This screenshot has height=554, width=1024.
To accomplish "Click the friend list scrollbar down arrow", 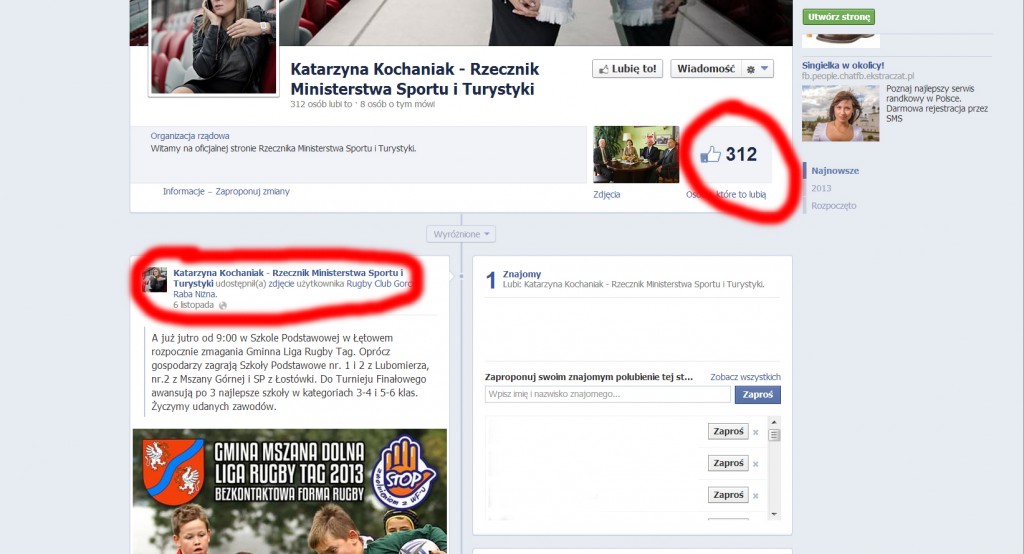I will point(775,514).
